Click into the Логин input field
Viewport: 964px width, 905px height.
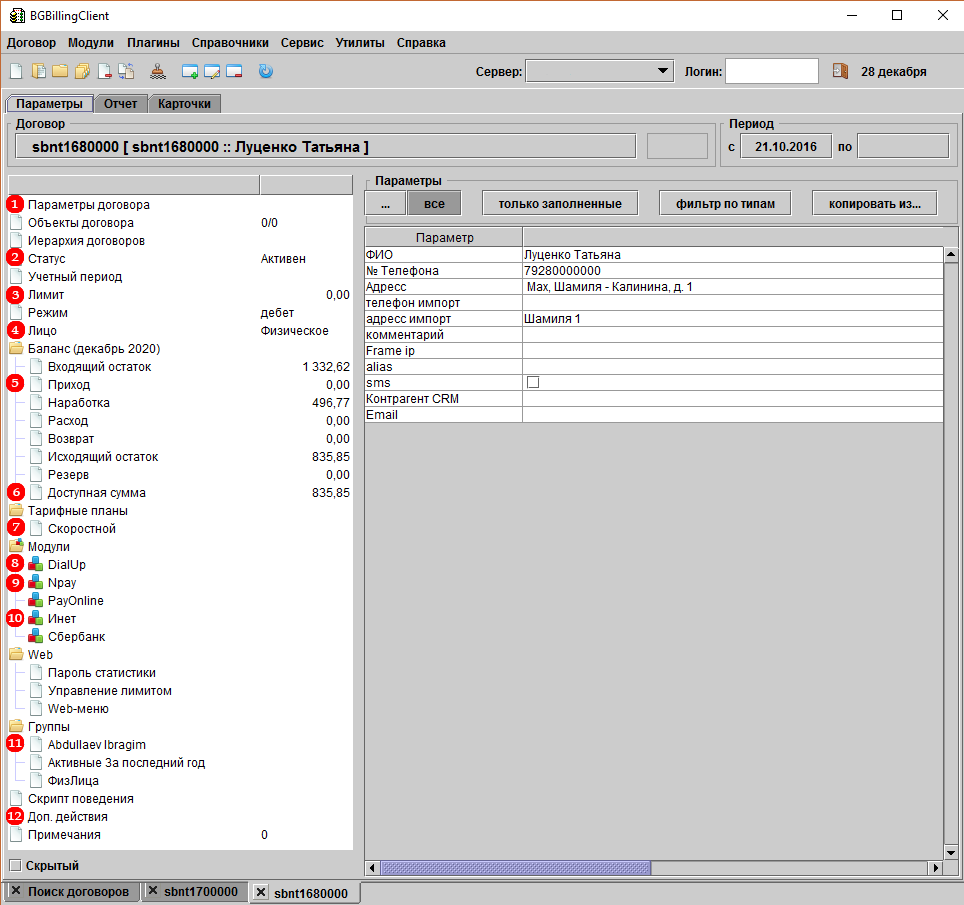coord(771,71)
